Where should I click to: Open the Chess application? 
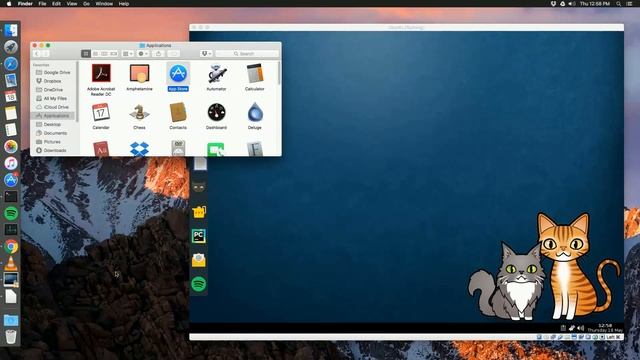coord(139,112)
